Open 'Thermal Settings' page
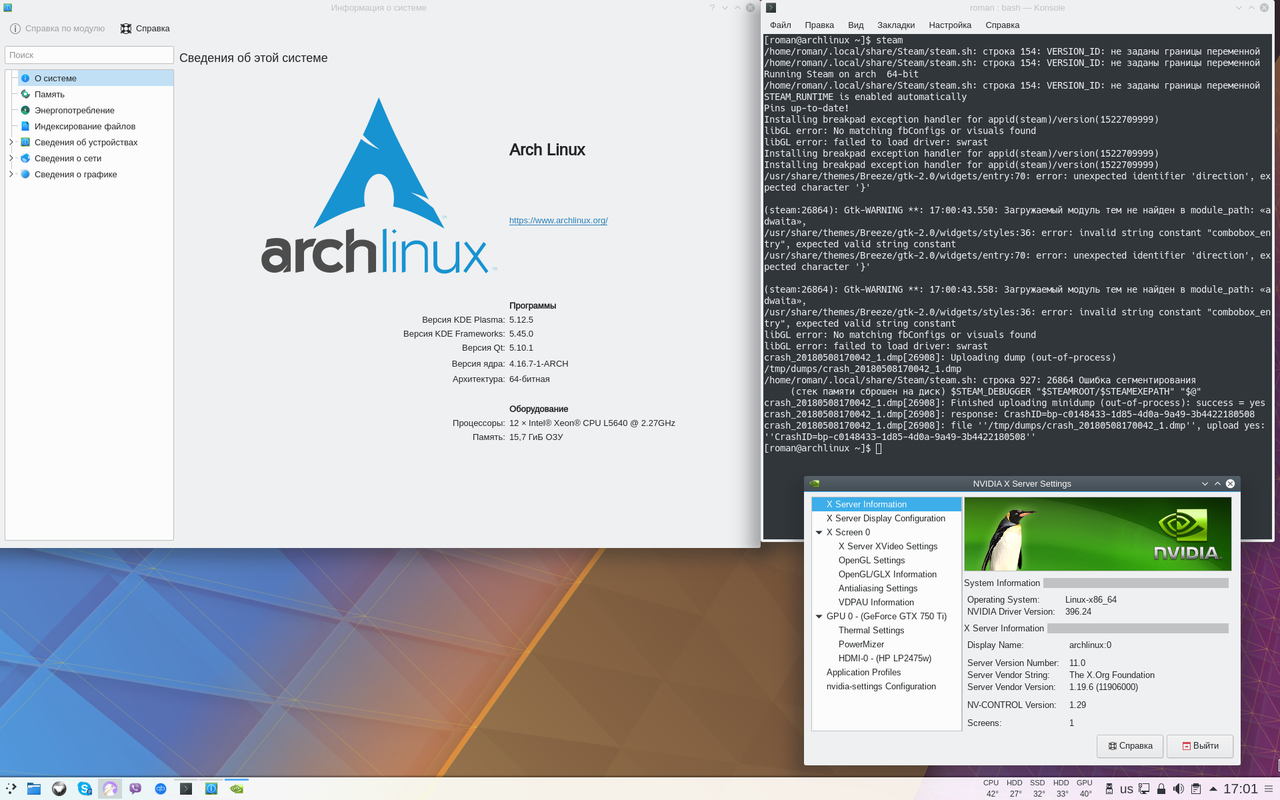 [x=871, y=630]
